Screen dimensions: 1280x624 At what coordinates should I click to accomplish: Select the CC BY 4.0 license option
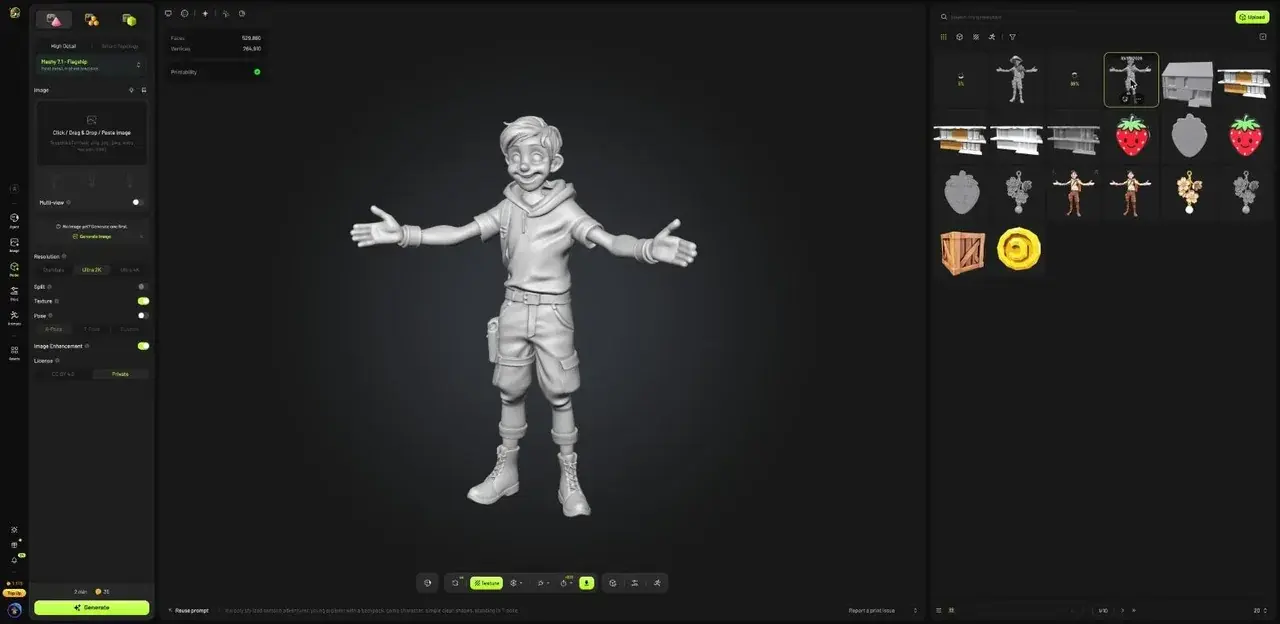[x=63, y=374]
